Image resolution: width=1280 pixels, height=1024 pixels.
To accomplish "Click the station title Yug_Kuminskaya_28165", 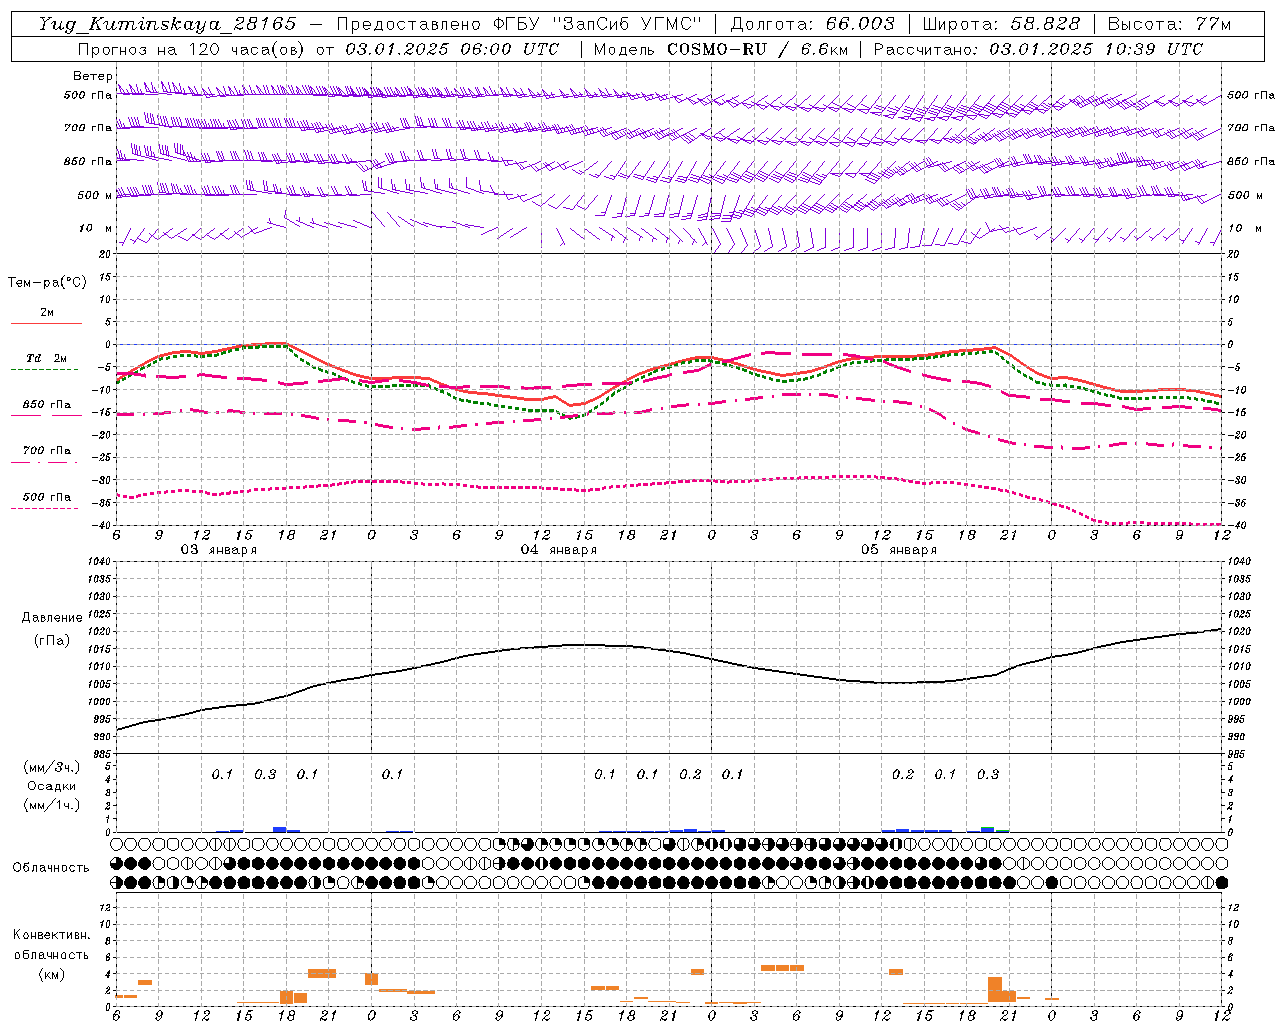I will 168,24.
